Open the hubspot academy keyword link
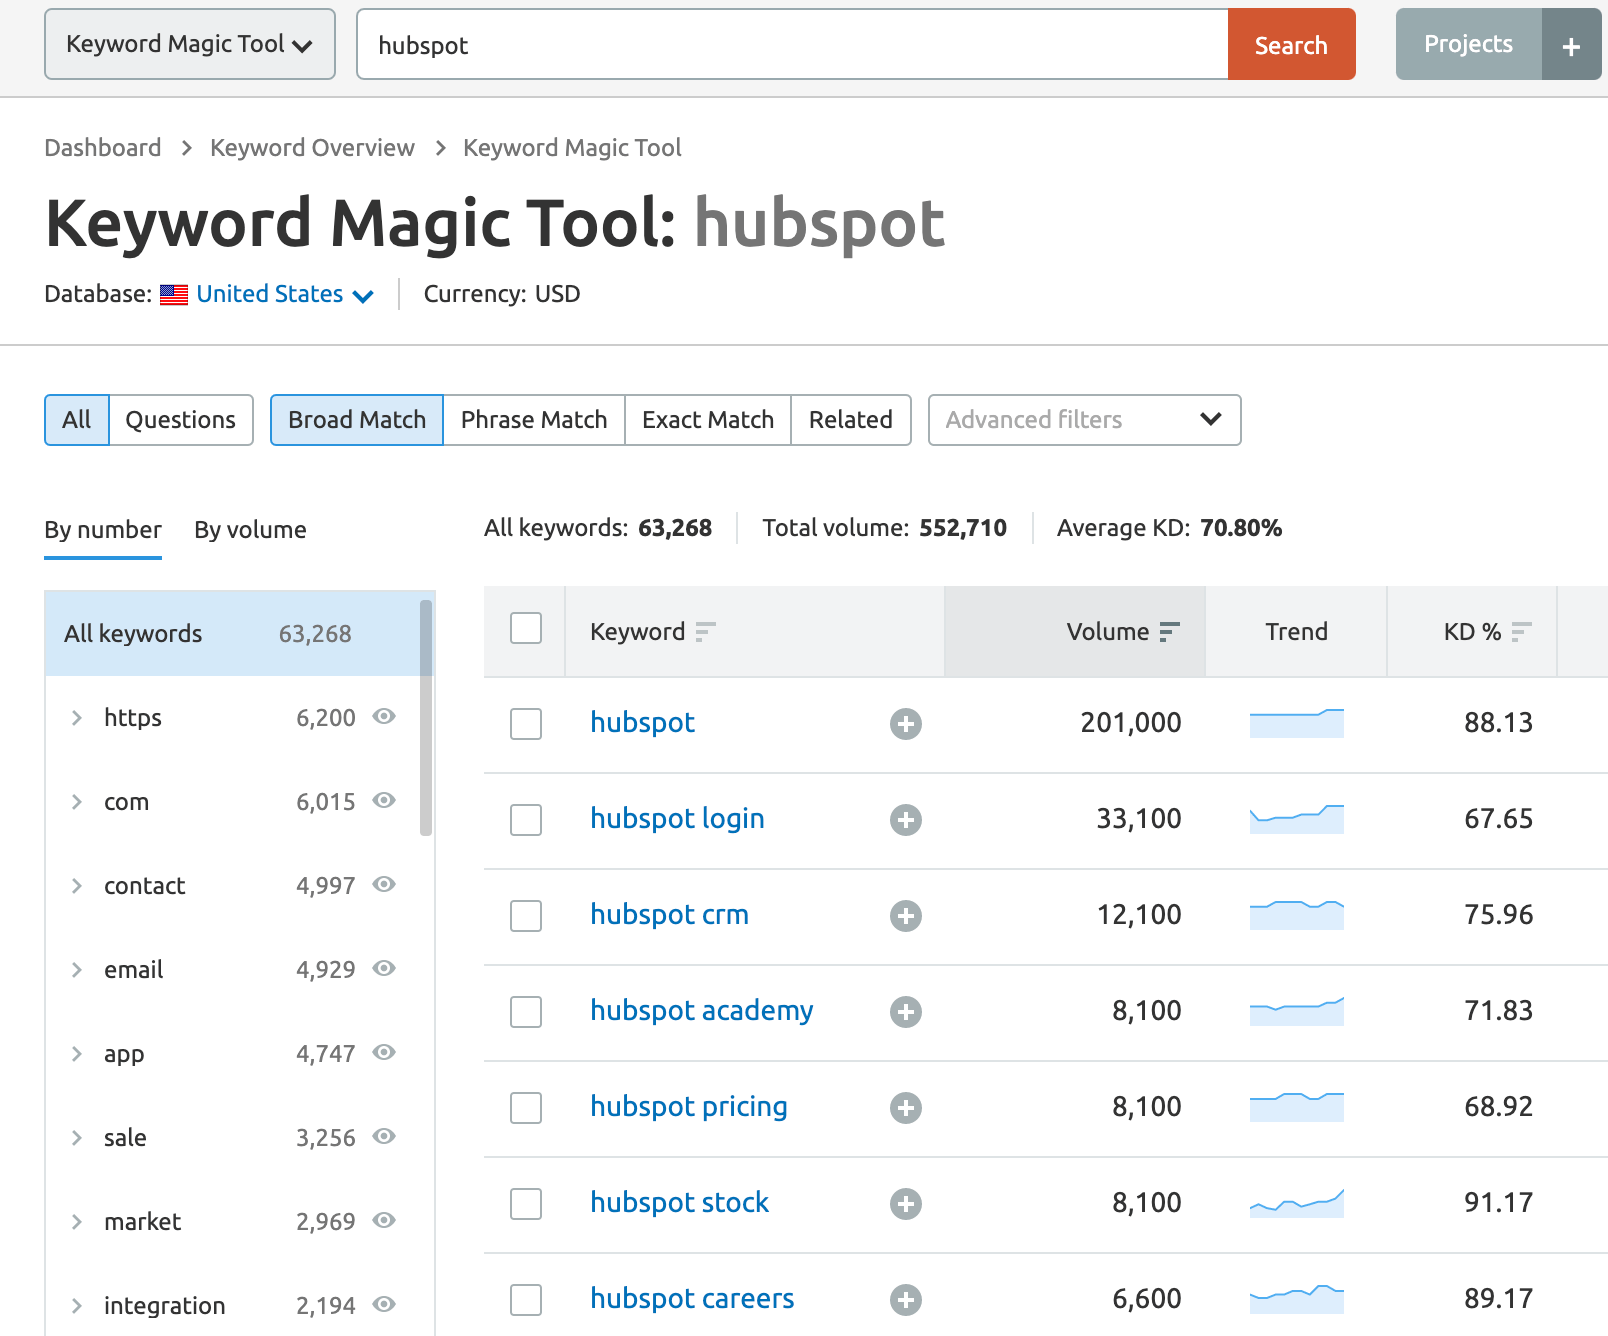1608x1336 pixels. tap(701, 1011)
